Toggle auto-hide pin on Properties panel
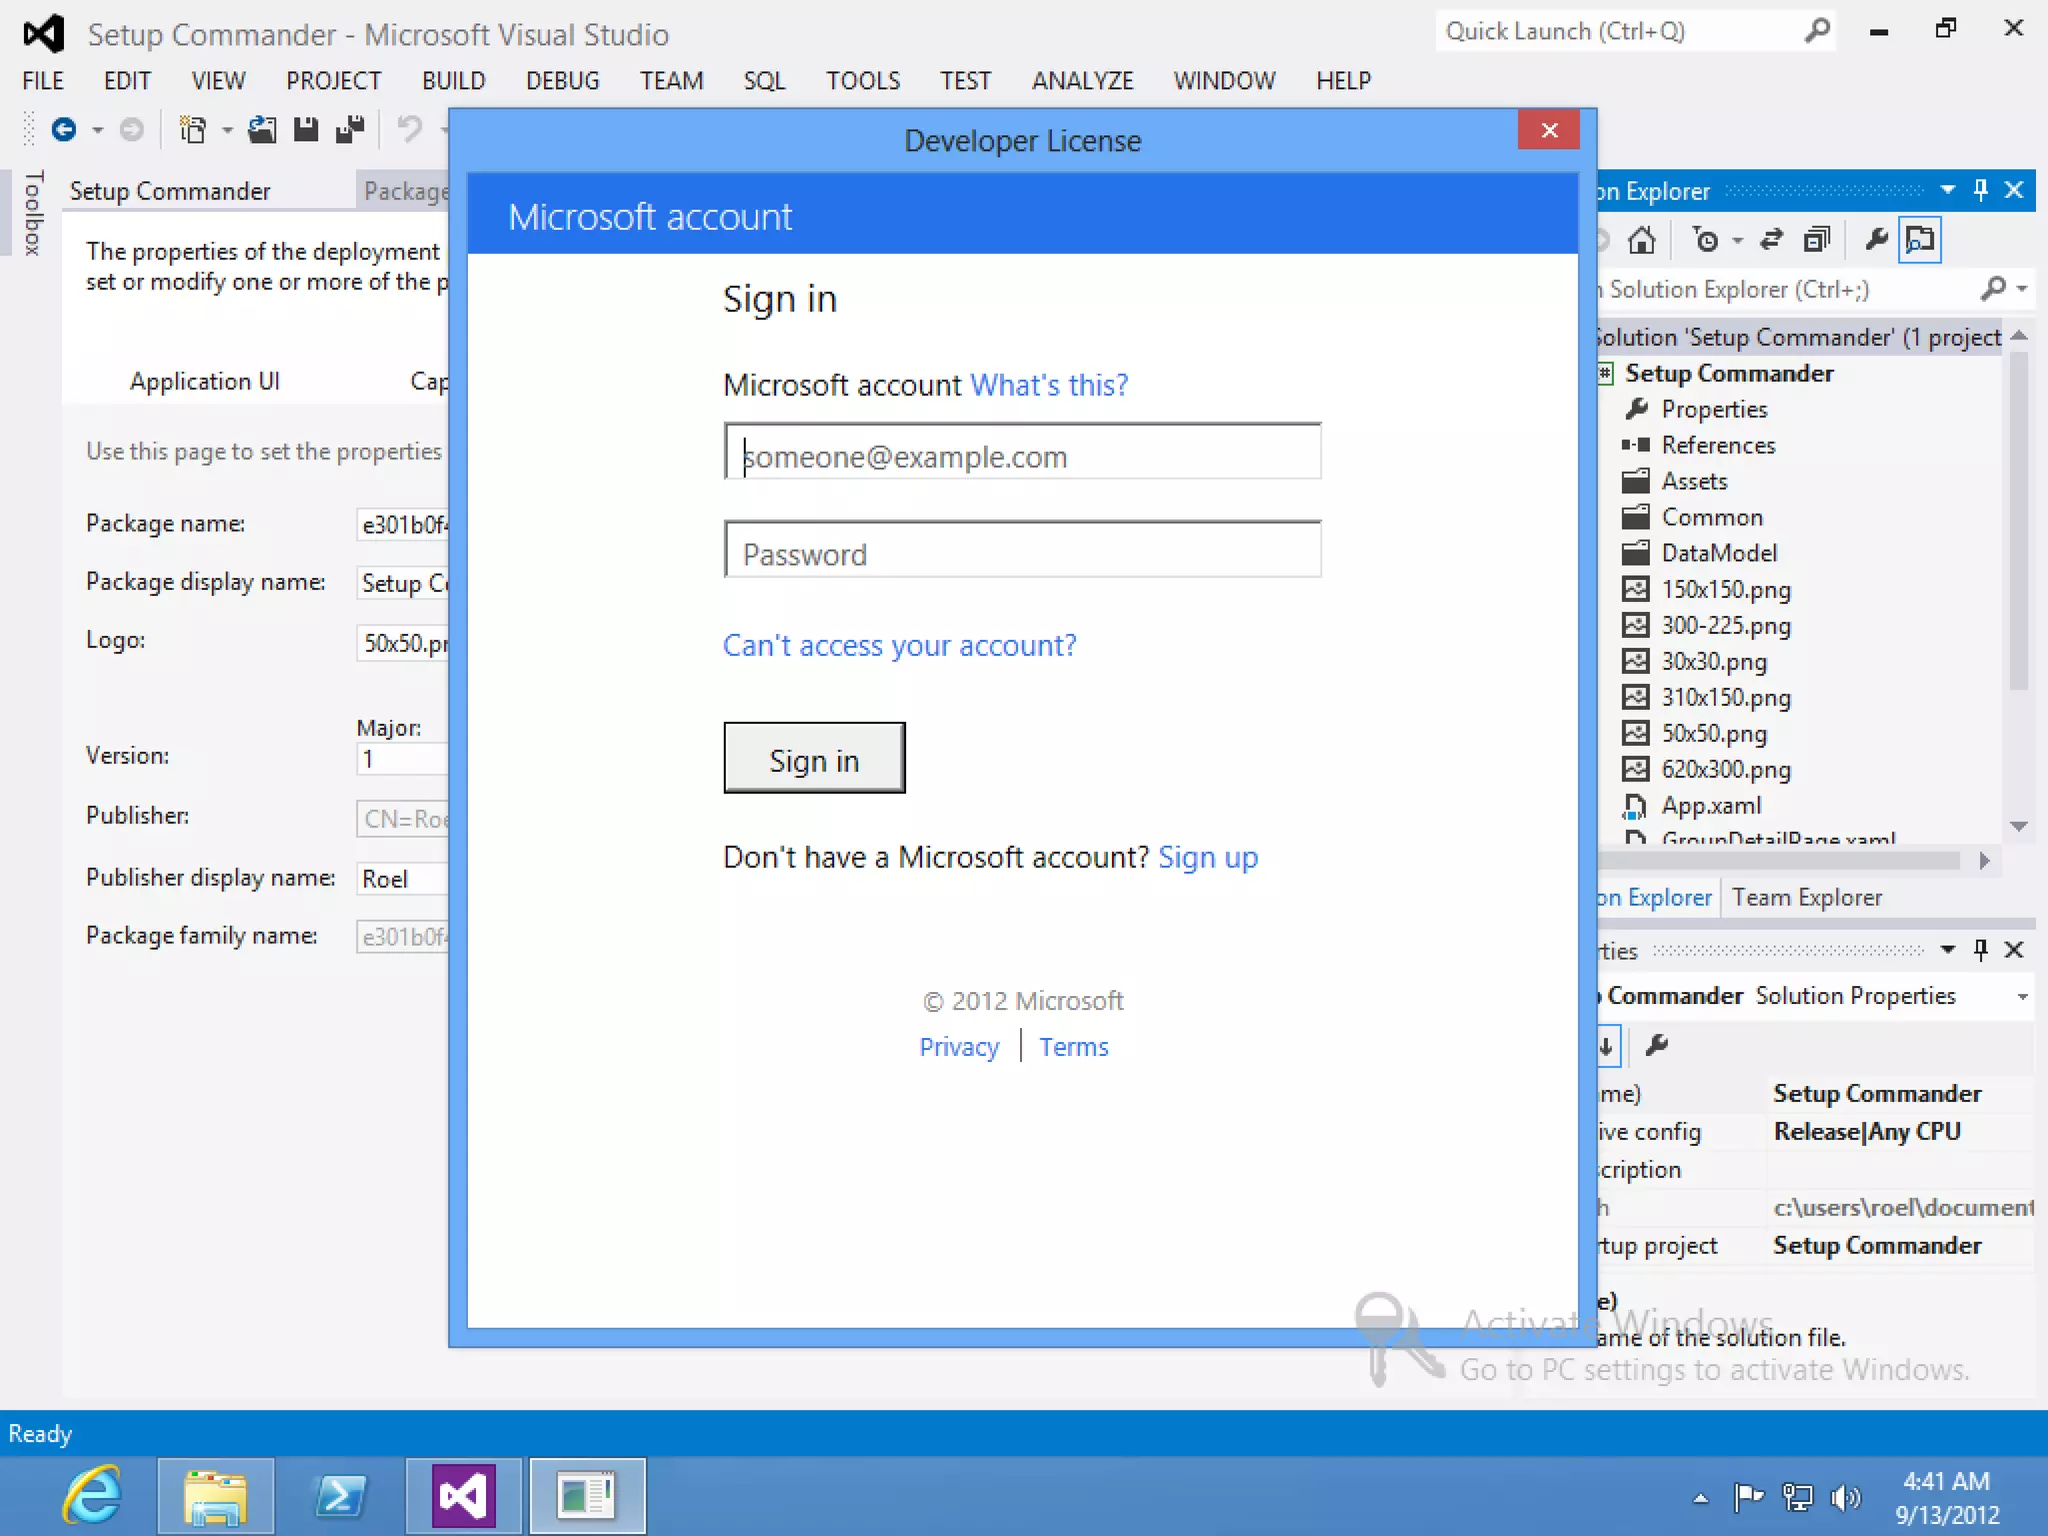Viewport: 2048px width, 1536px height. pyautogui.click(x=1980, y=949)
